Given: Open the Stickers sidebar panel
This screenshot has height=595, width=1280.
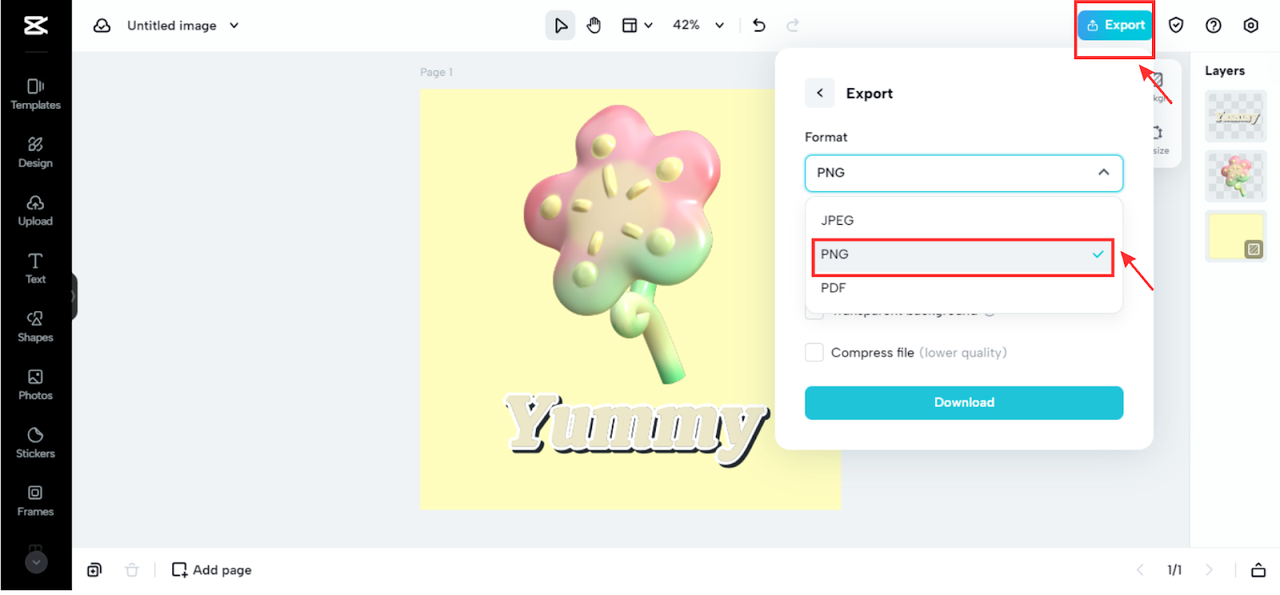Looking at the screenshot, I should click(x=36, y=442).
